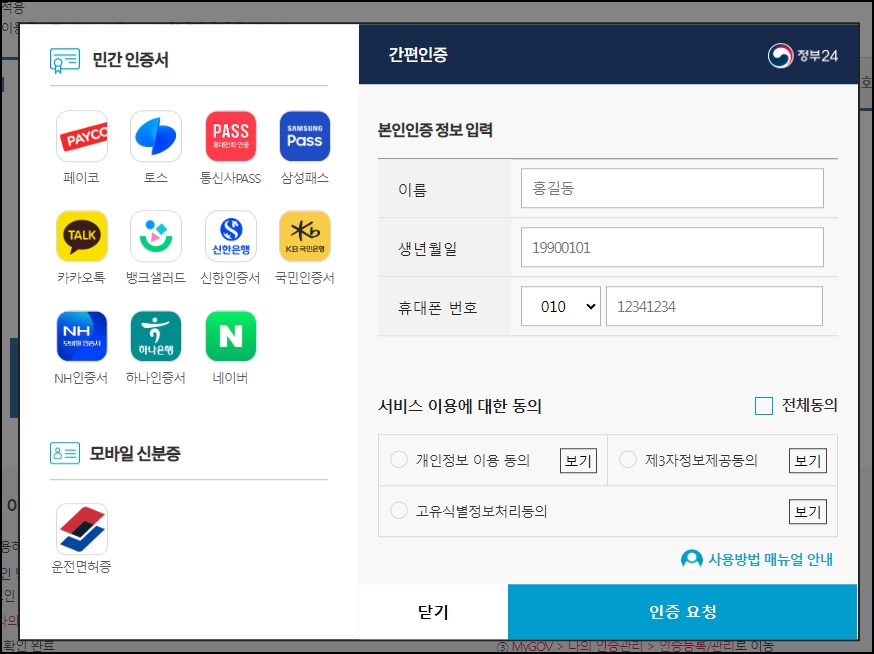View 제3자정보제공동의 terms with 보기
The width and height of the screenshot is (874, 654).
[x=808, y=461]
